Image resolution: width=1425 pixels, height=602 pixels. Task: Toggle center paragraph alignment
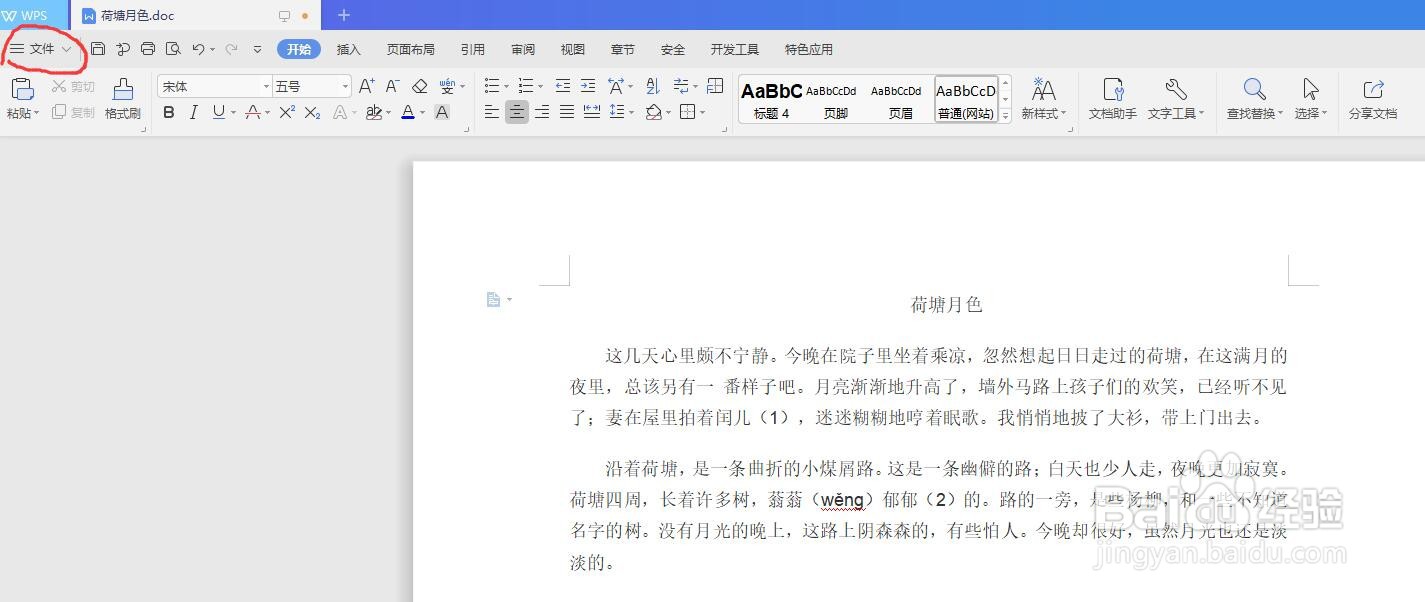(x=517, y=112)
